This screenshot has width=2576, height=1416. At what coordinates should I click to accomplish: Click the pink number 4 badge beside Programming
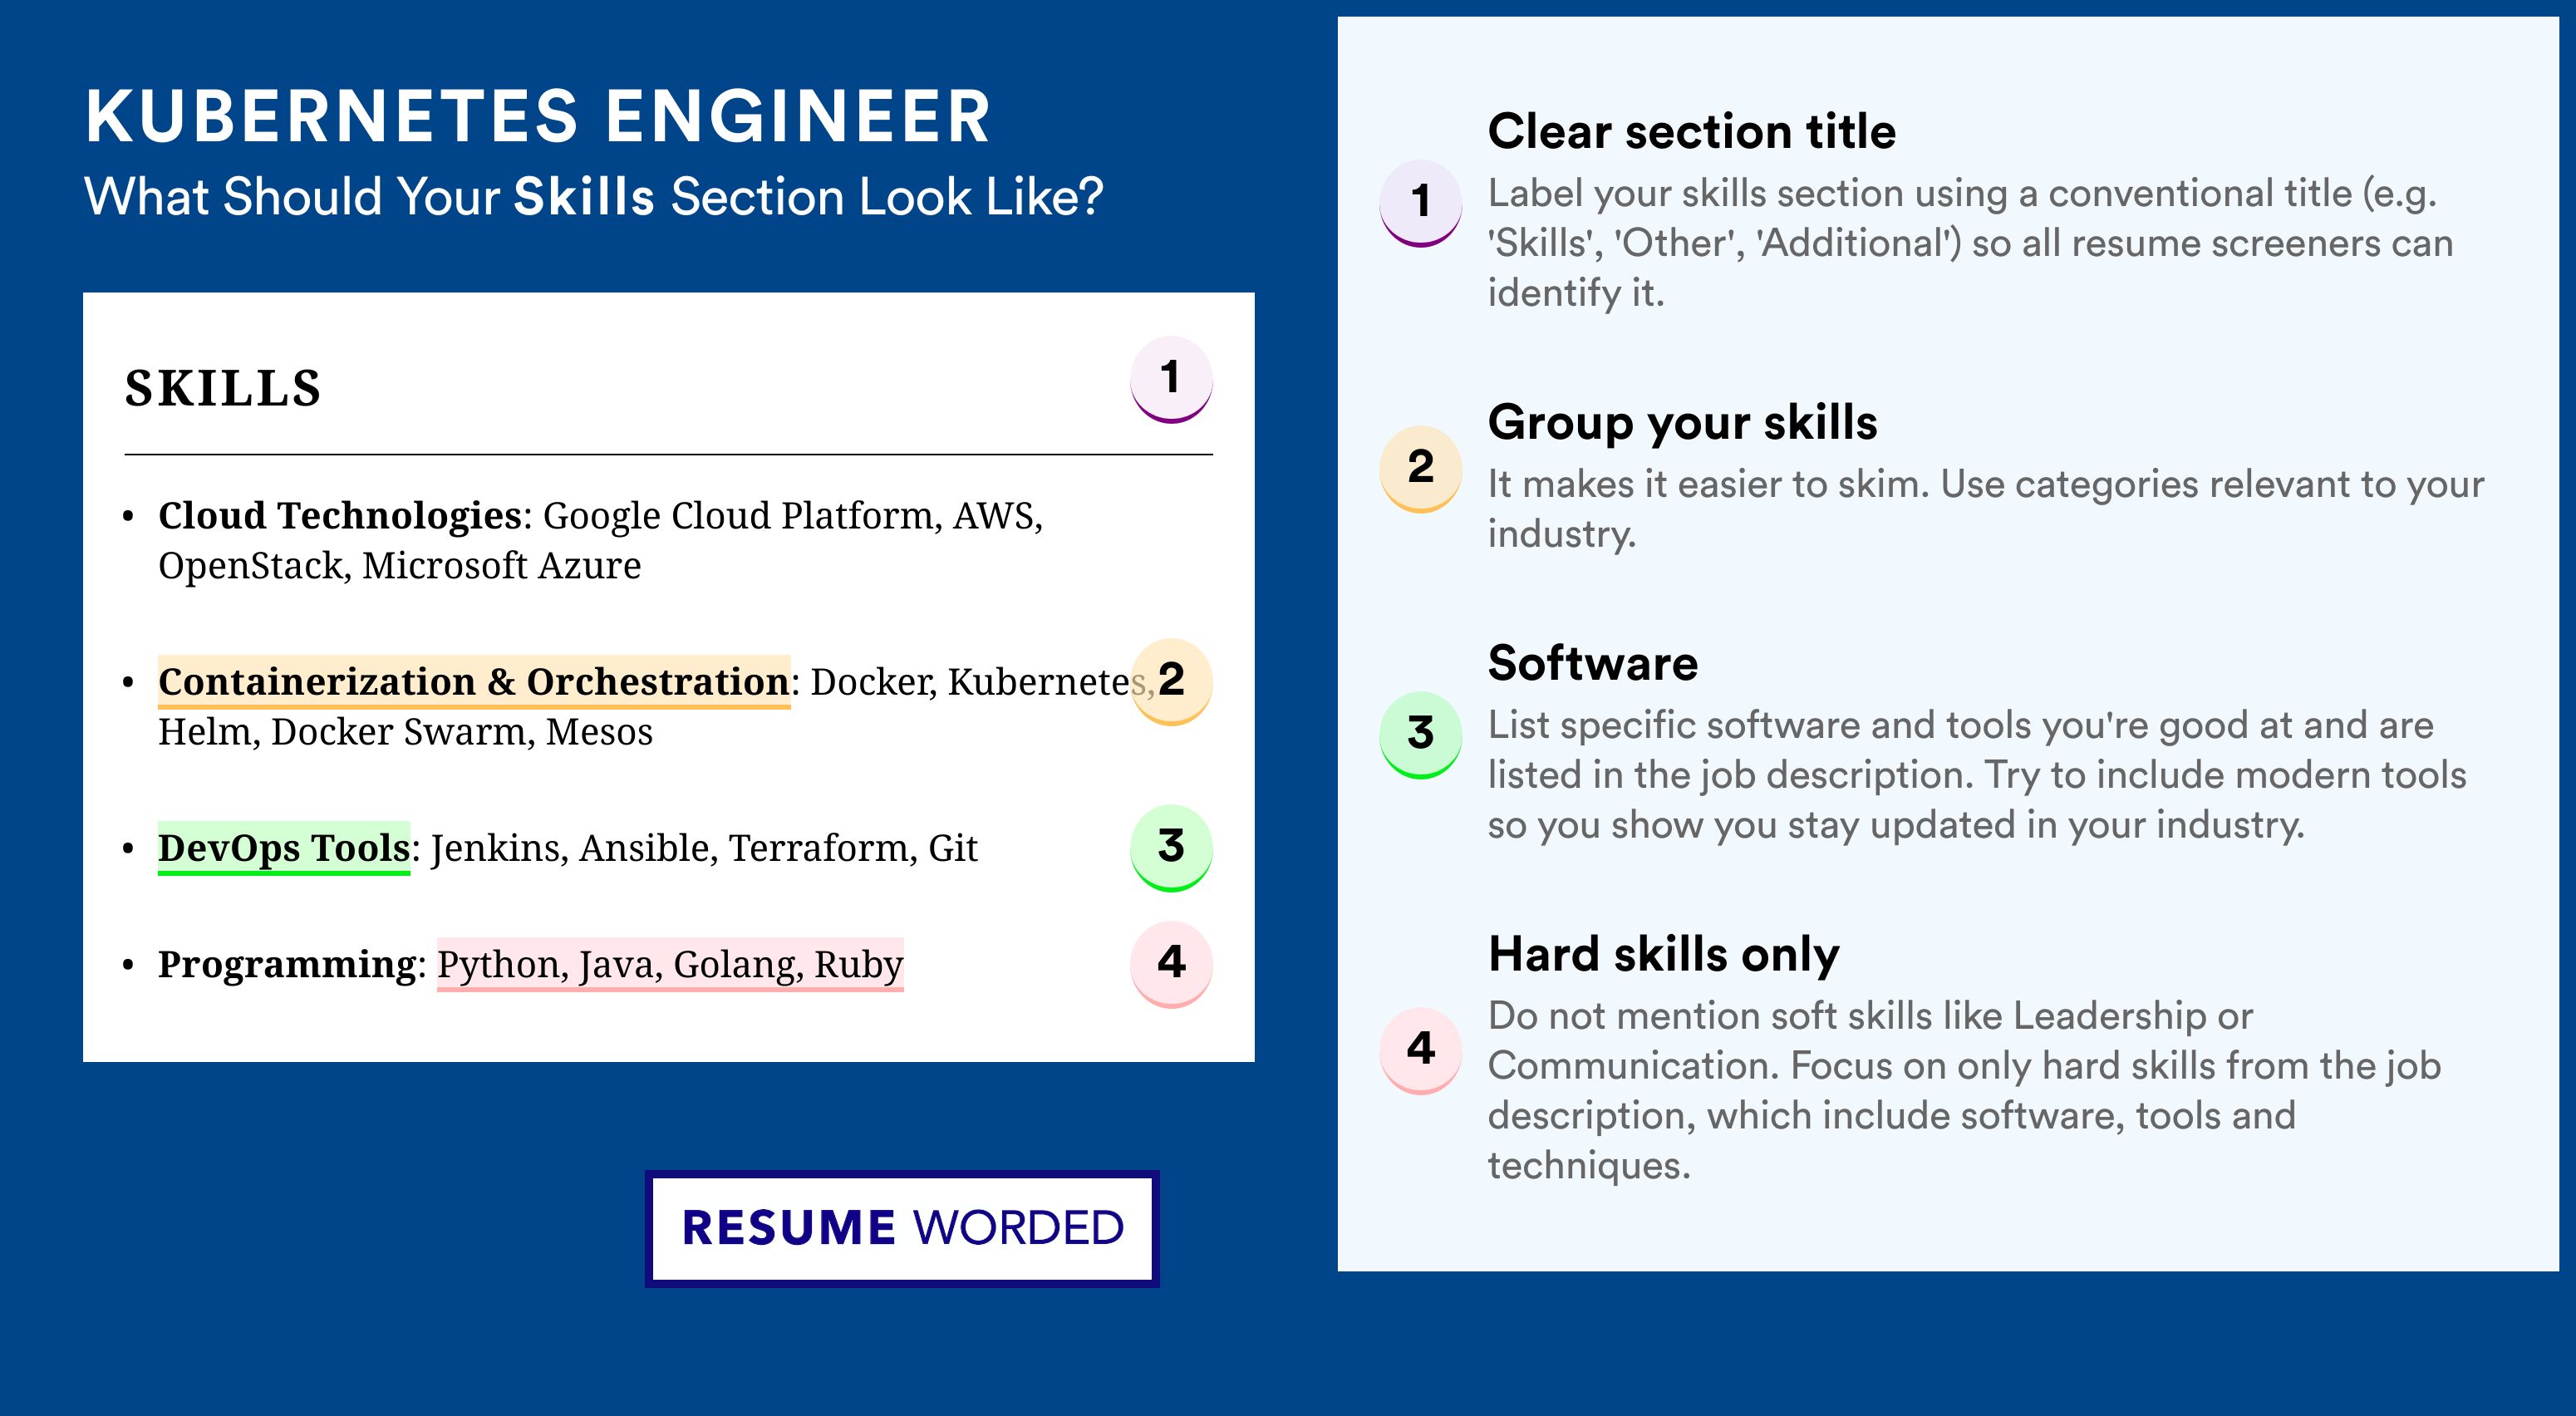(1171, 963)
